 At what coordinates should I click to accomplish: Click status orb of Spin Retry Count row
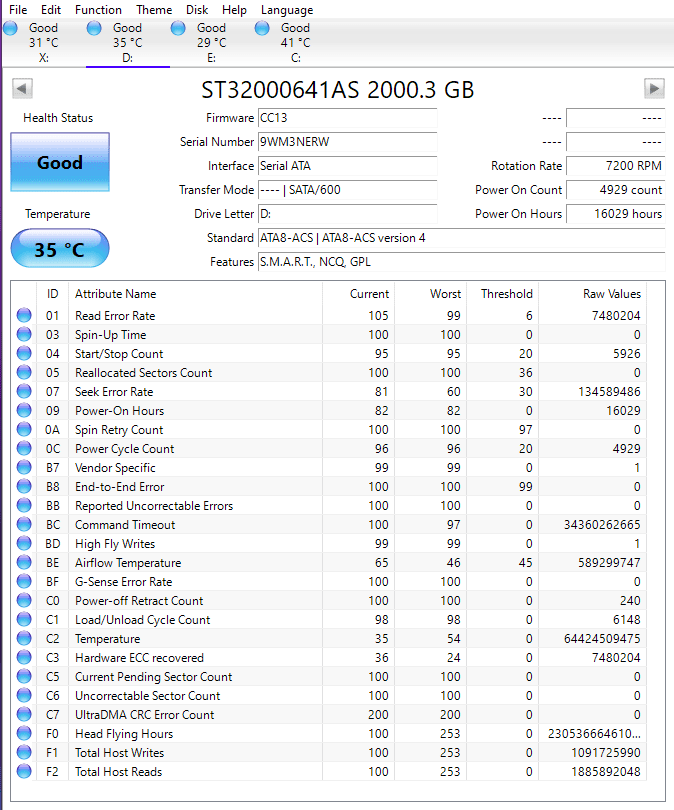coord(24,429)
